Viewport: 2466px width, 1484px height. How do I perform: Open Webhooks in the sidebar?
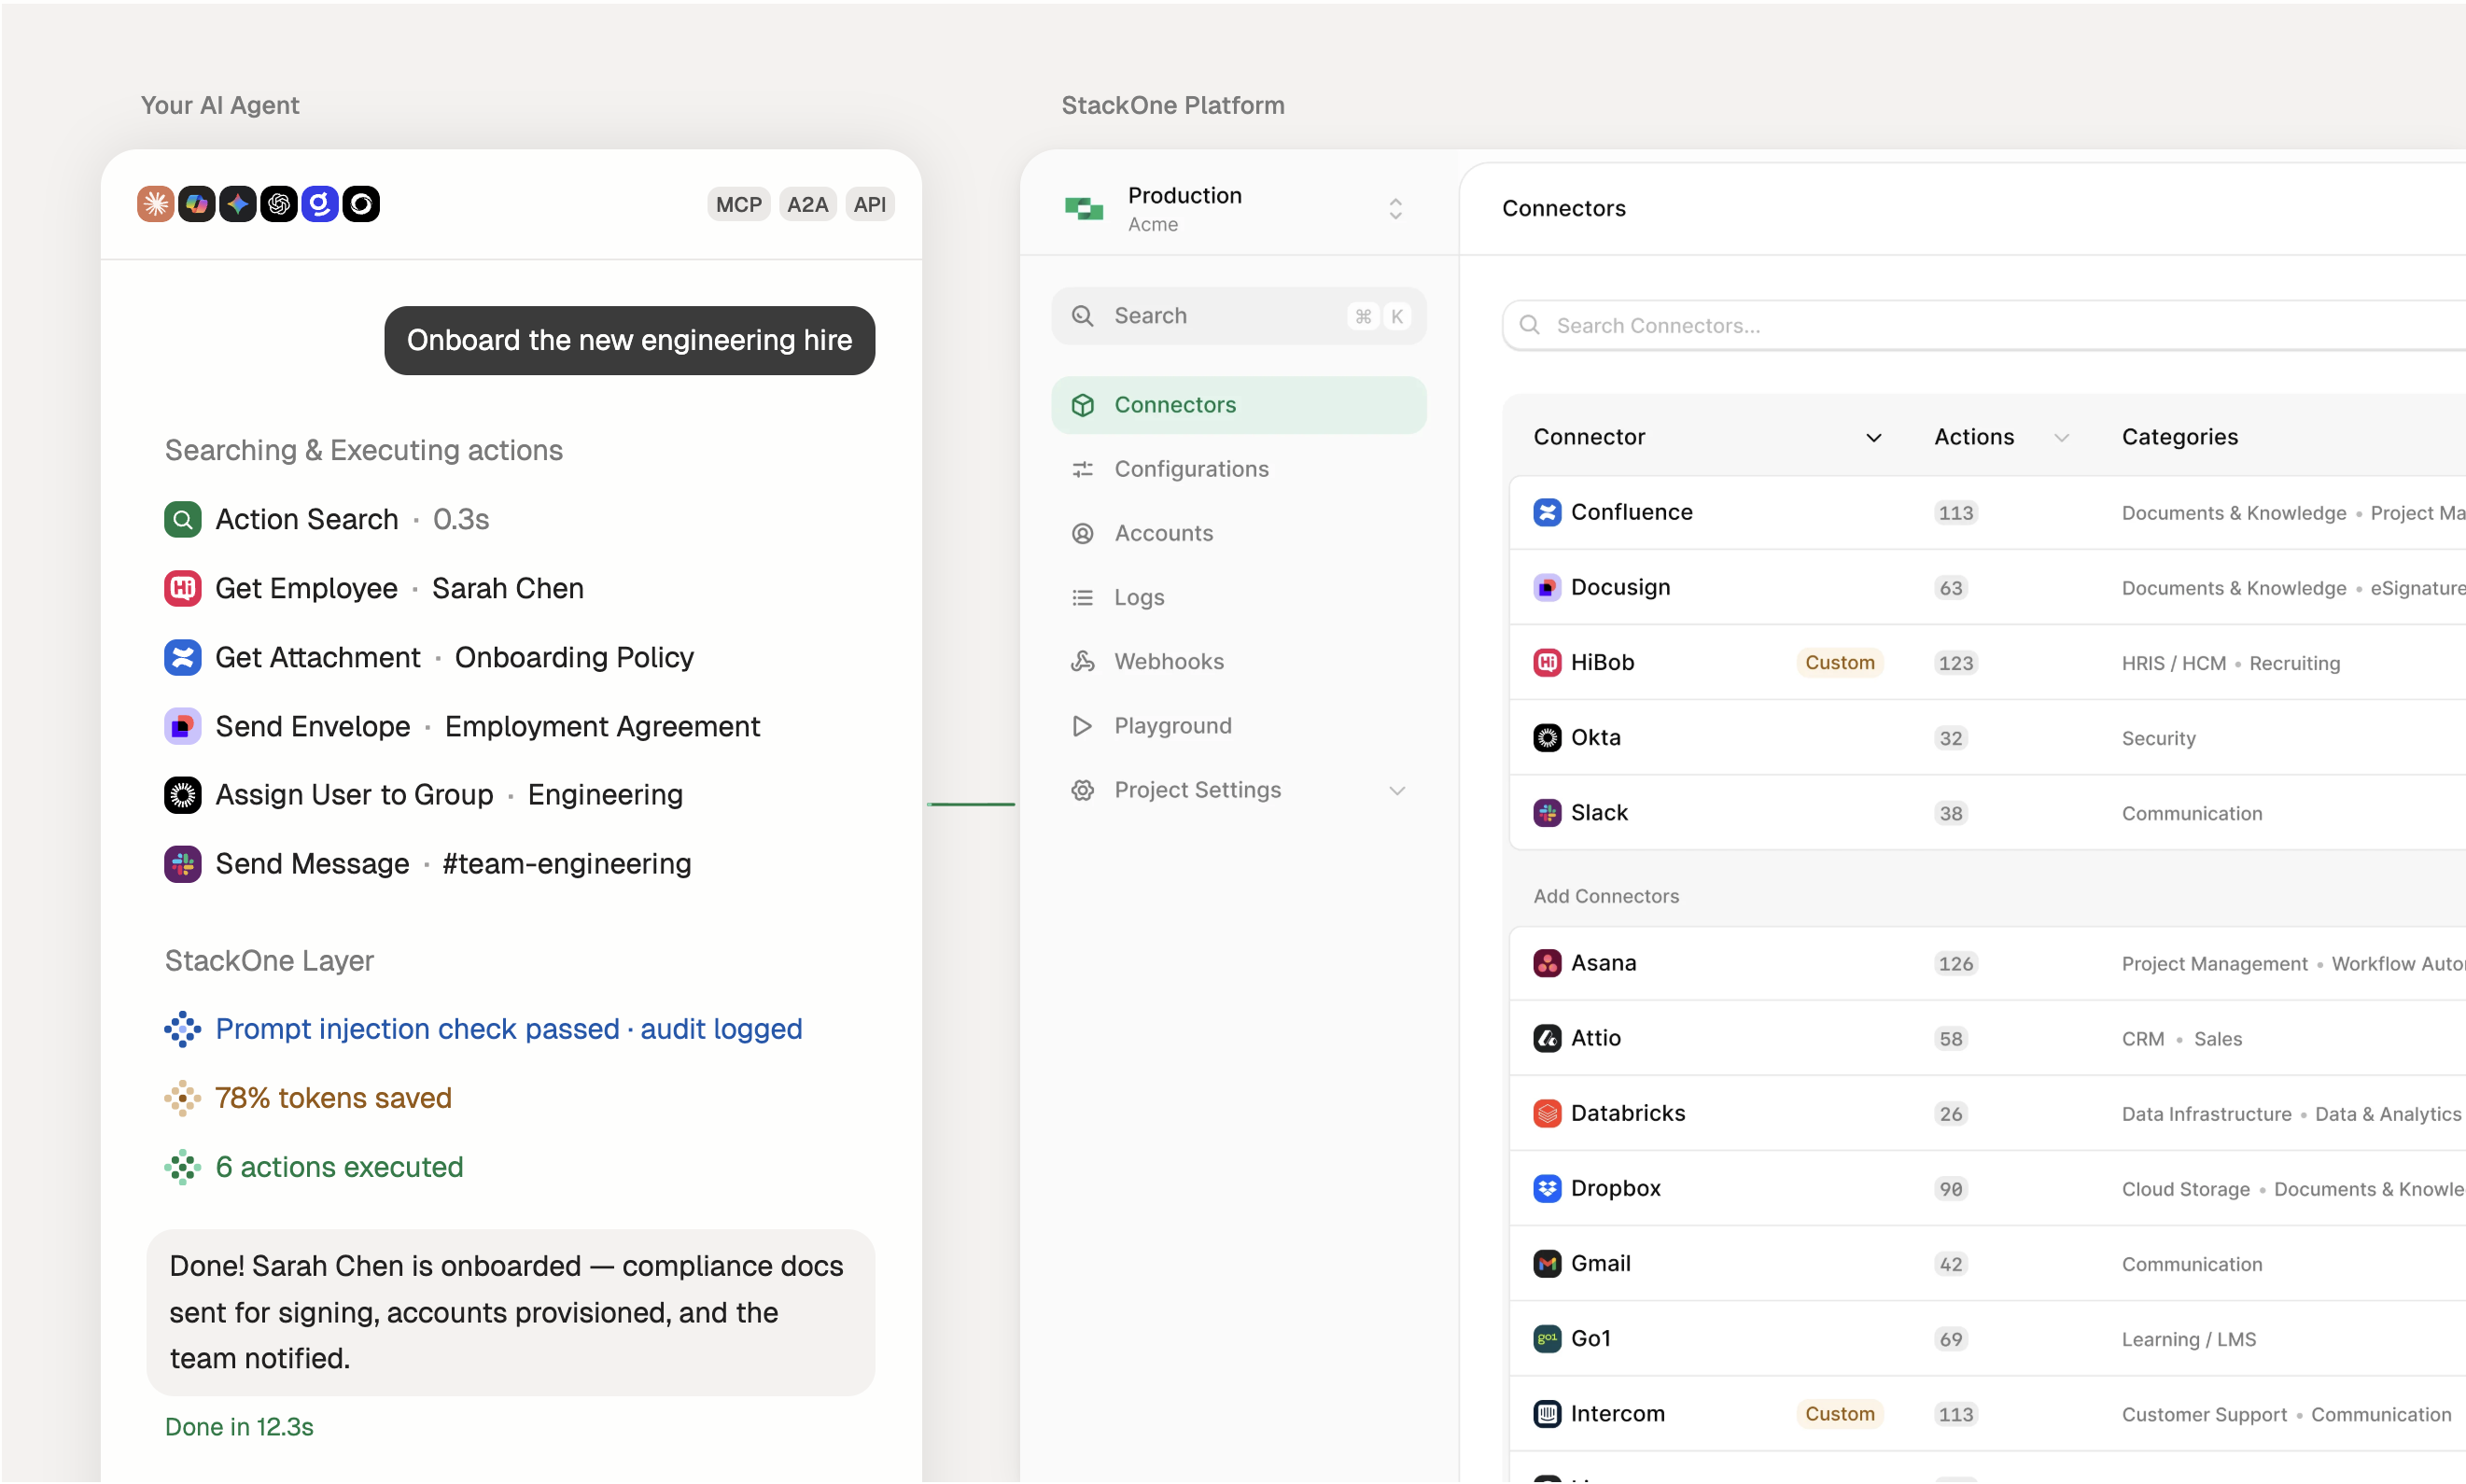[1238, 661]
